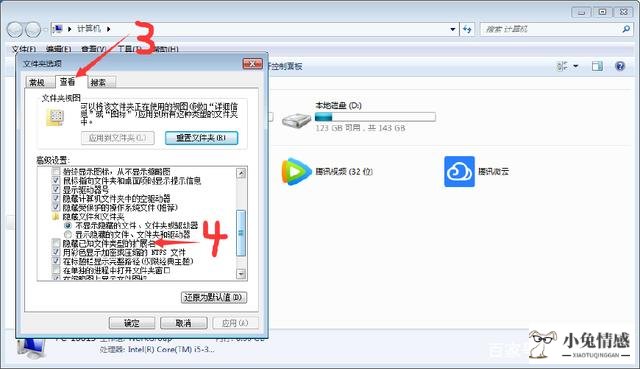Image resolution: width=640 pixels, height=369 pixels.
Task: Click the D: drive usage bar
Action: click(x=375, y=117)
